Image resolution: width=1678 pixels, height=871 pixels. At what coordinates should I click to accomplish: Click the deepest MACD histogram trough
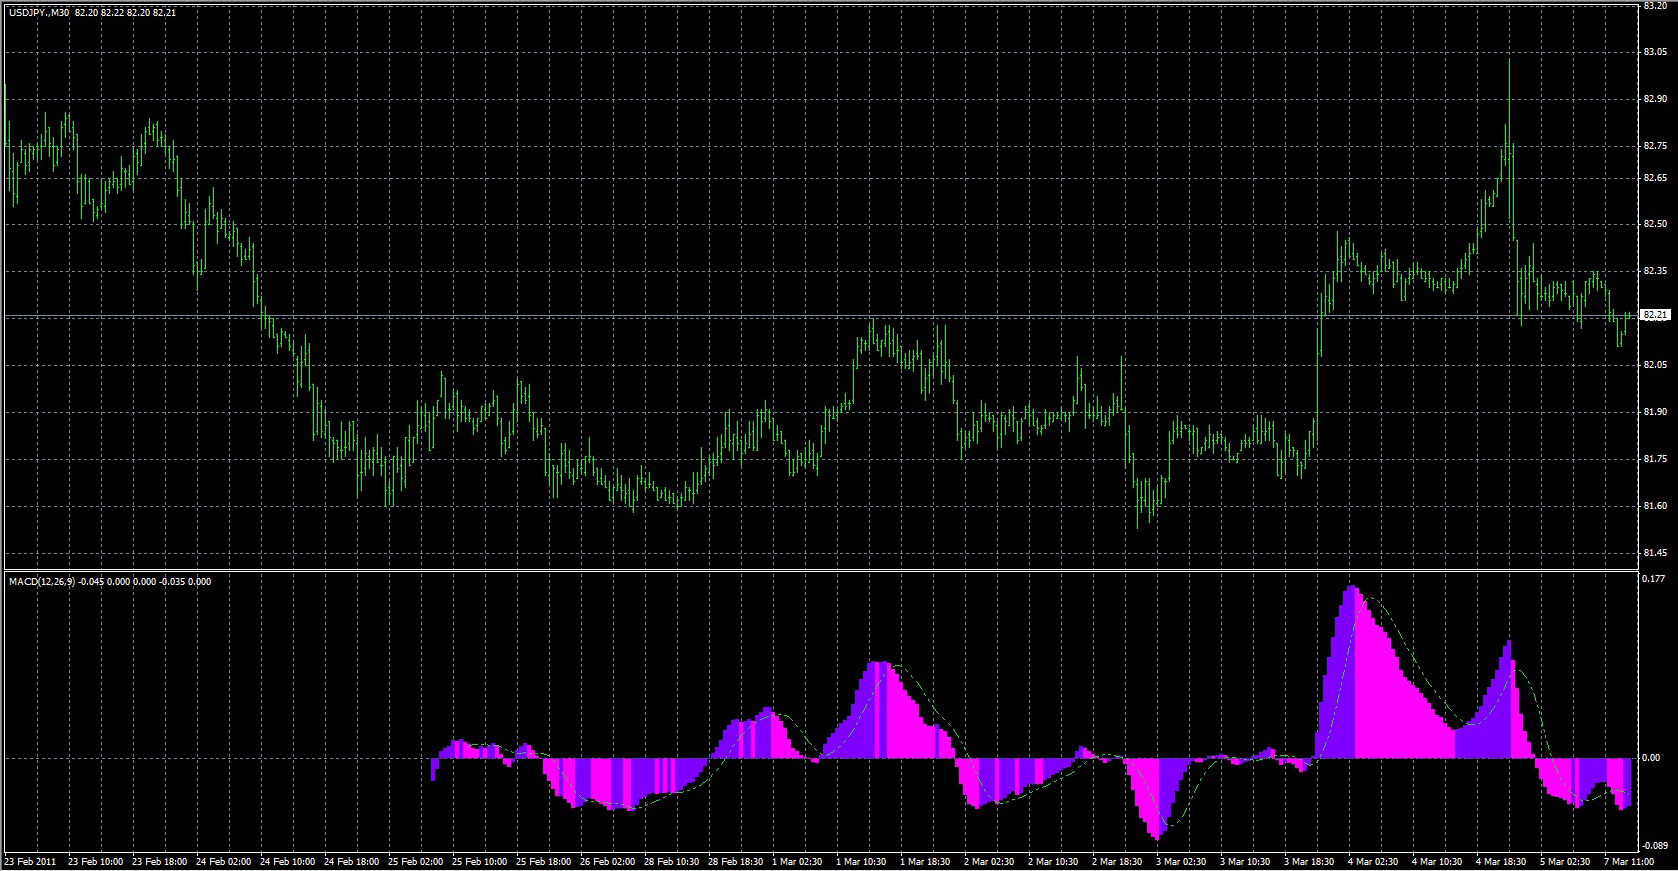[x=1157, y=835]
